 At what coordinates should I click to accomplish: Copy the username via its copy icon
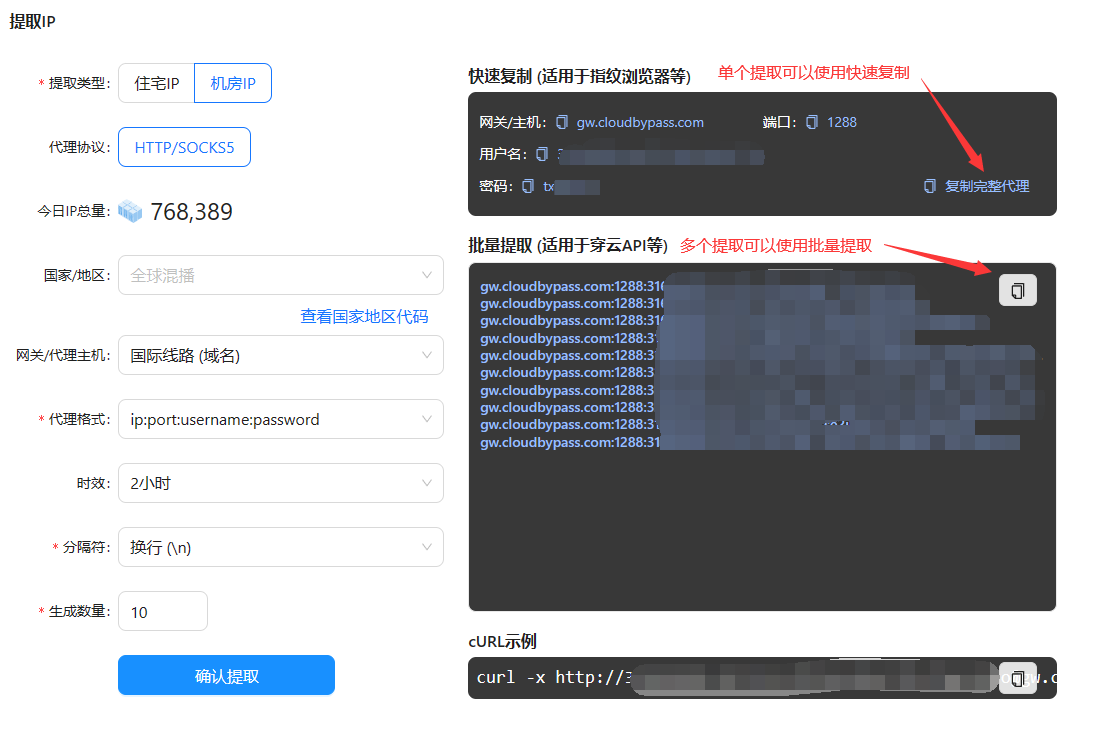click(x=542, y=154)
